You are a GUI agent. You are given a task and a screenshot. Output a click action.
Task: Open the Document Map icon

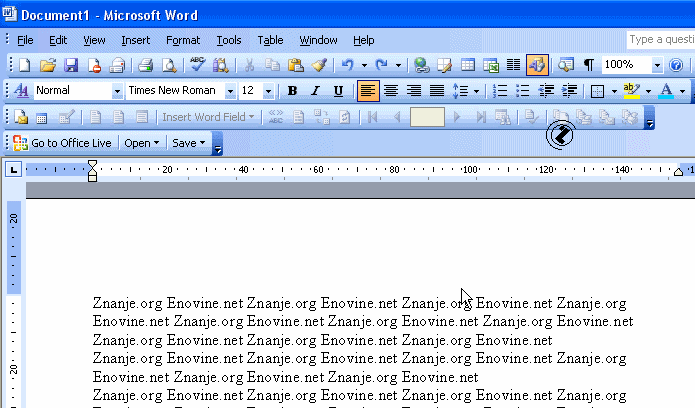(x=566, y=65)
